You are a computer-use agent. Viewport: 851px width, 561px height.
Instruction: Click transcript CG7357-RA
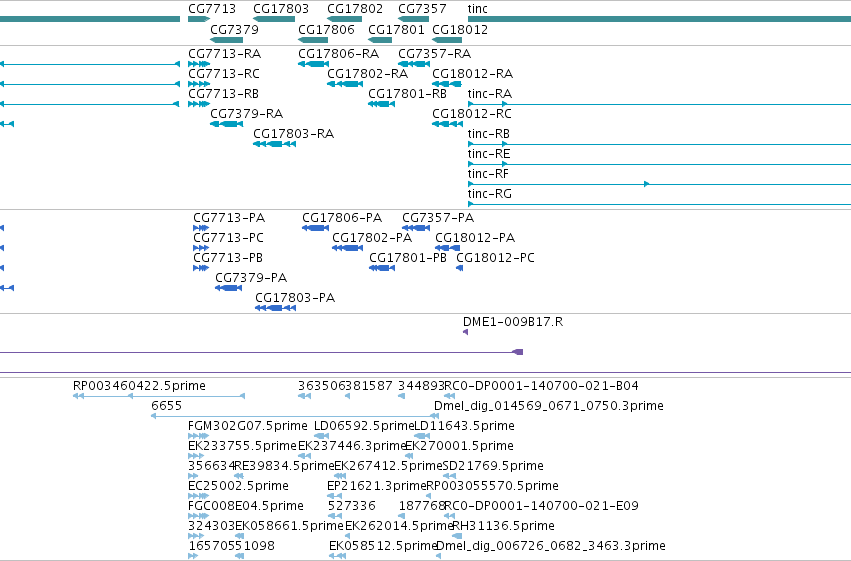434,54
